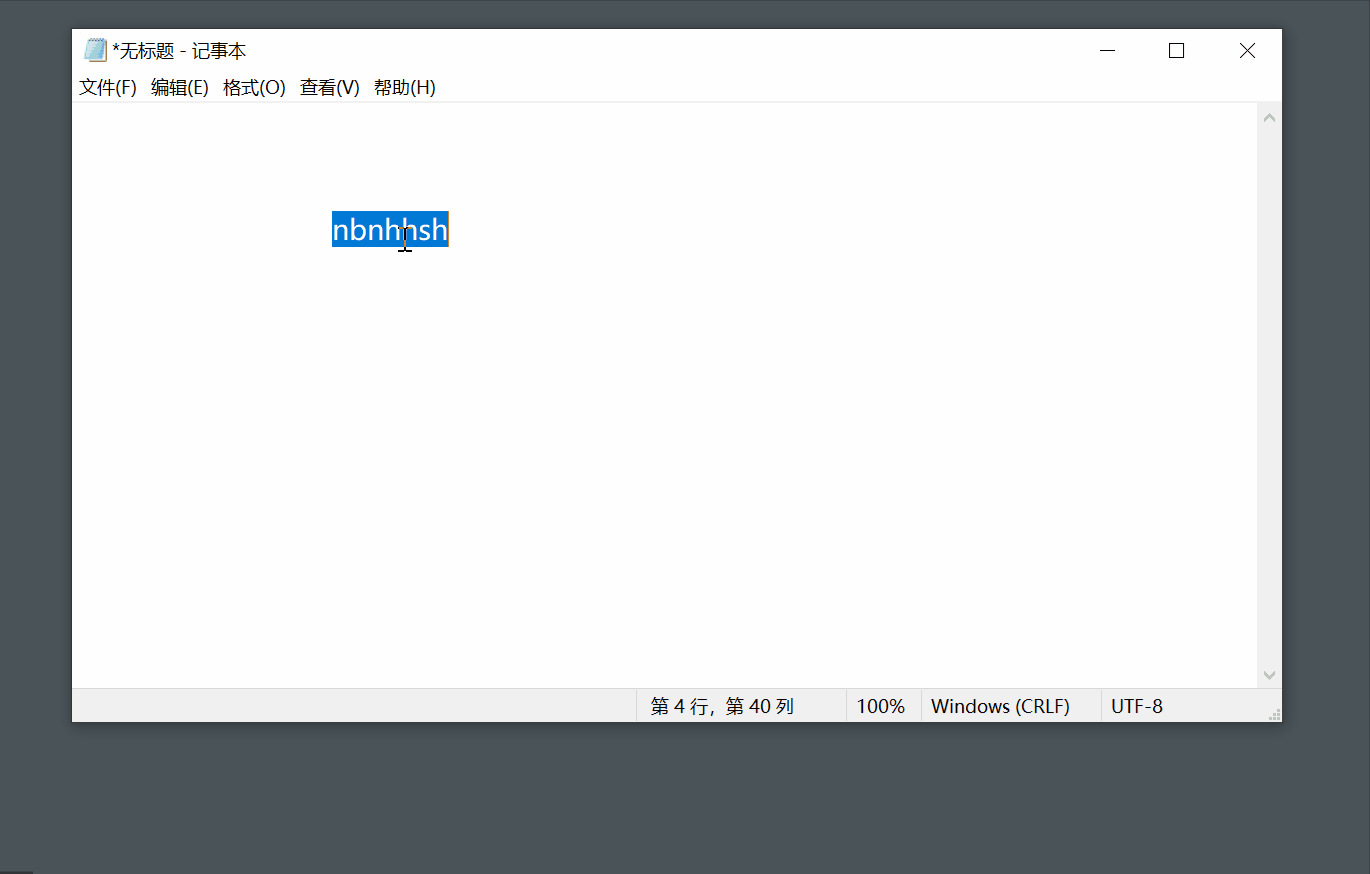Click the Notepad icon in the title bar

coord(95,49)
